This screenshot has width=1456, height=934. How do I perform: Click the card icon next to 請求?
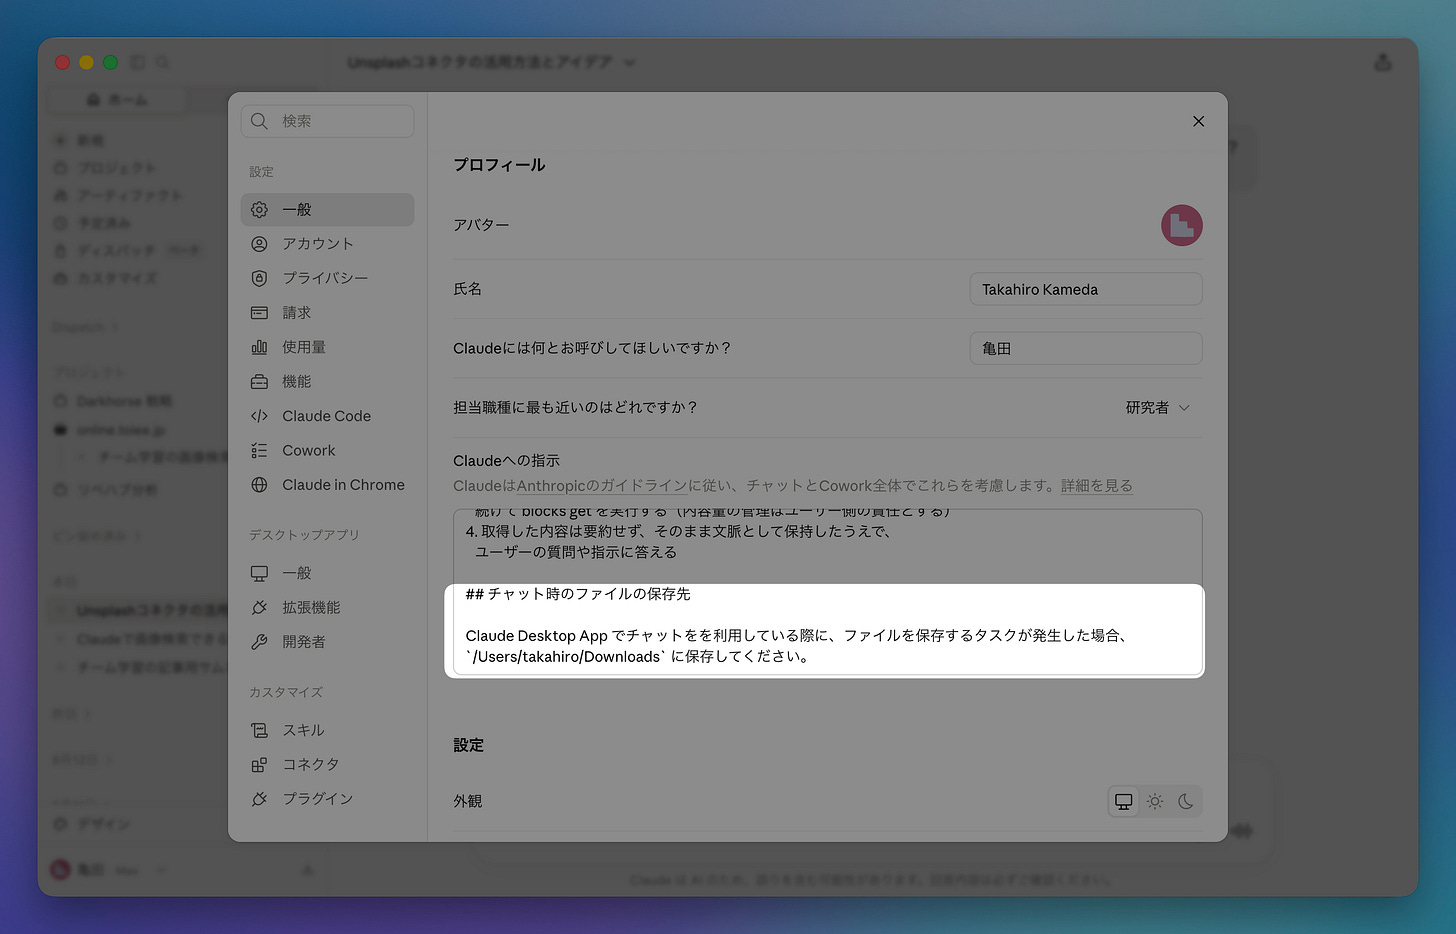(x=259, y=313)
